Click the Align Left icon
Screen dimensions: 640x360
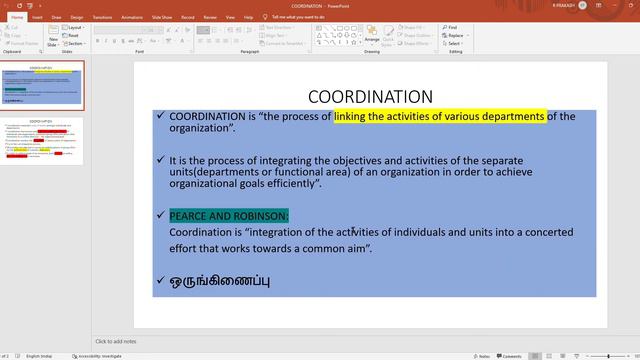[x=200, y=41]
